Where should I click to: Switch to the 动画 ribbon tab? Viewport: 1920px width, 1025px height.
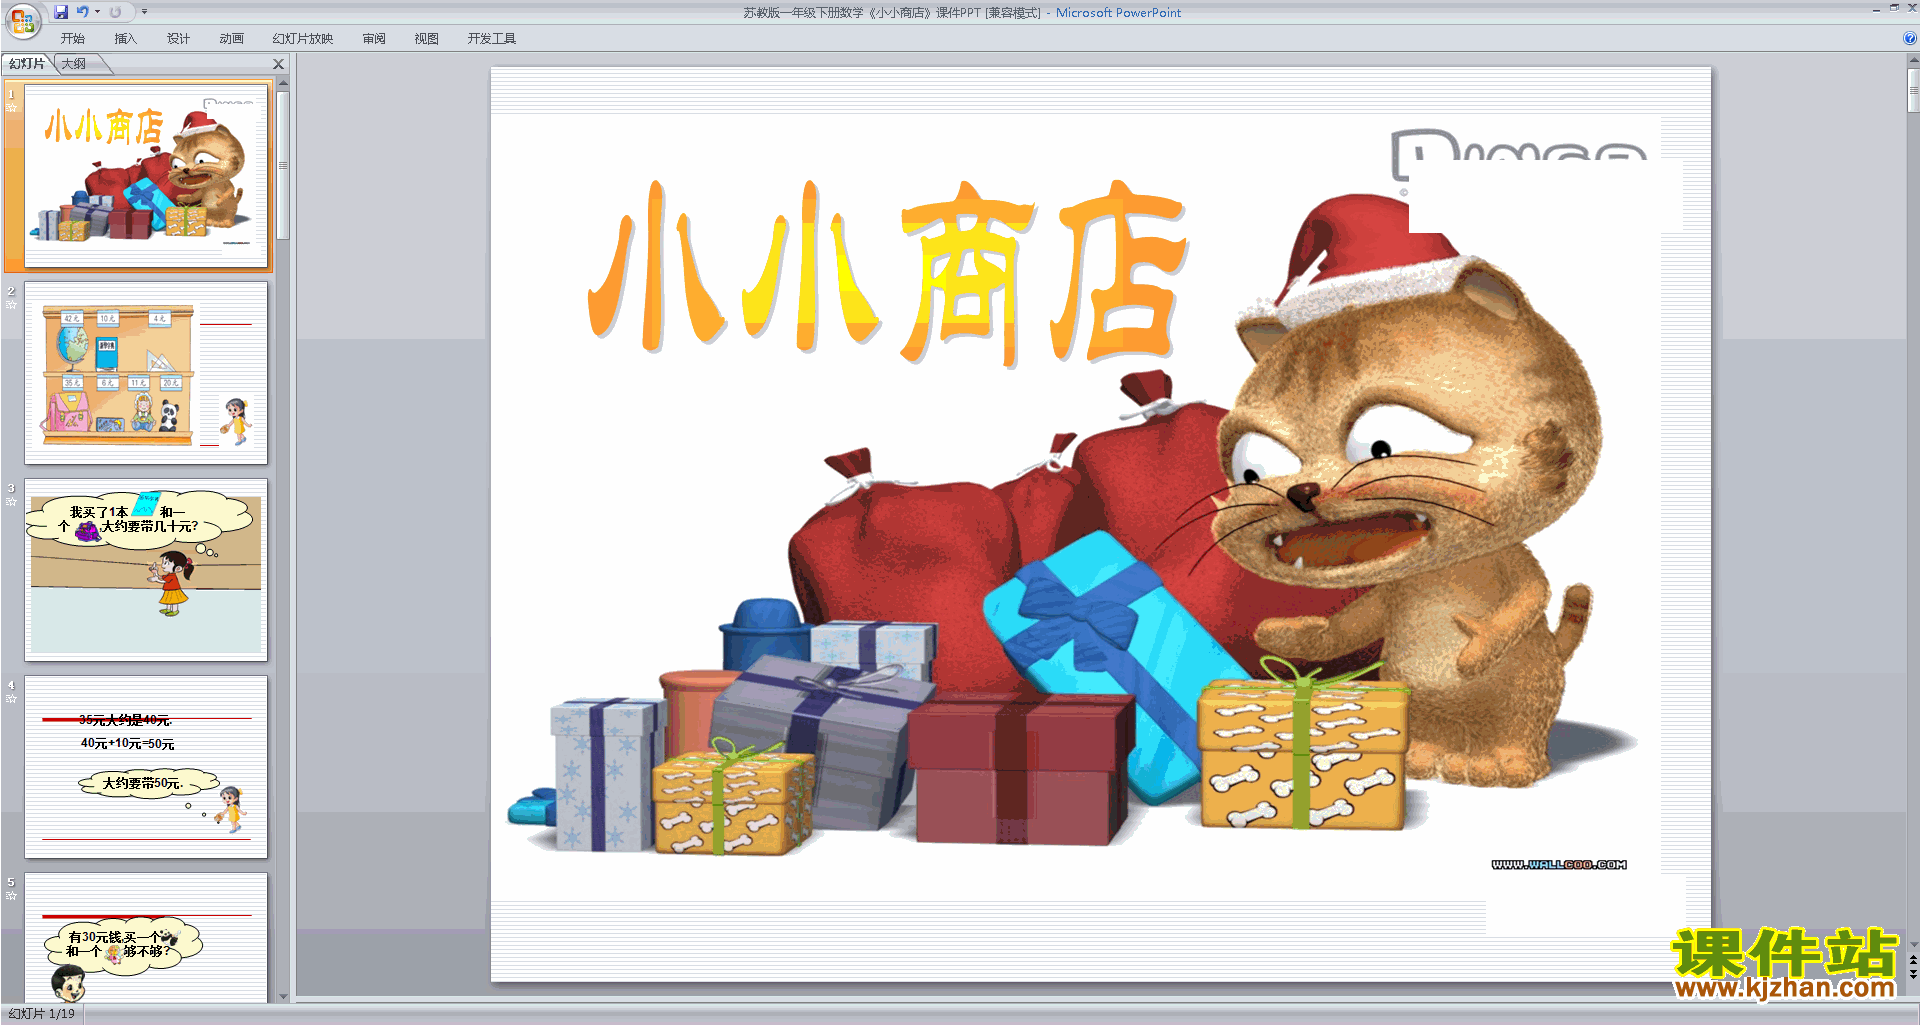(x=231, y=39)
